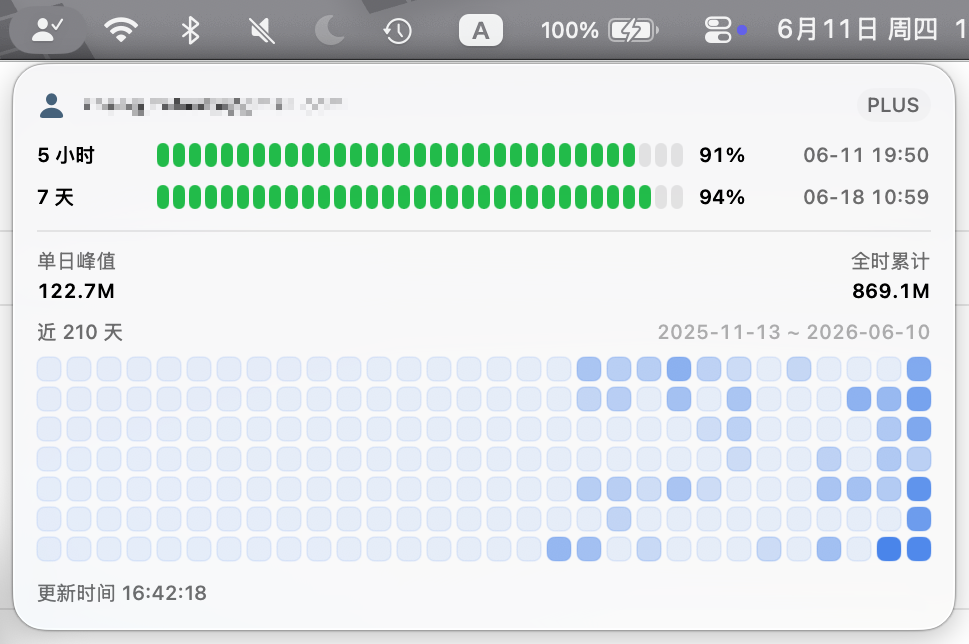The height and width of the screenshot is (644, 969).
Task: Click the 5 小时 usage progress bar
Action: tap(420, 155)
